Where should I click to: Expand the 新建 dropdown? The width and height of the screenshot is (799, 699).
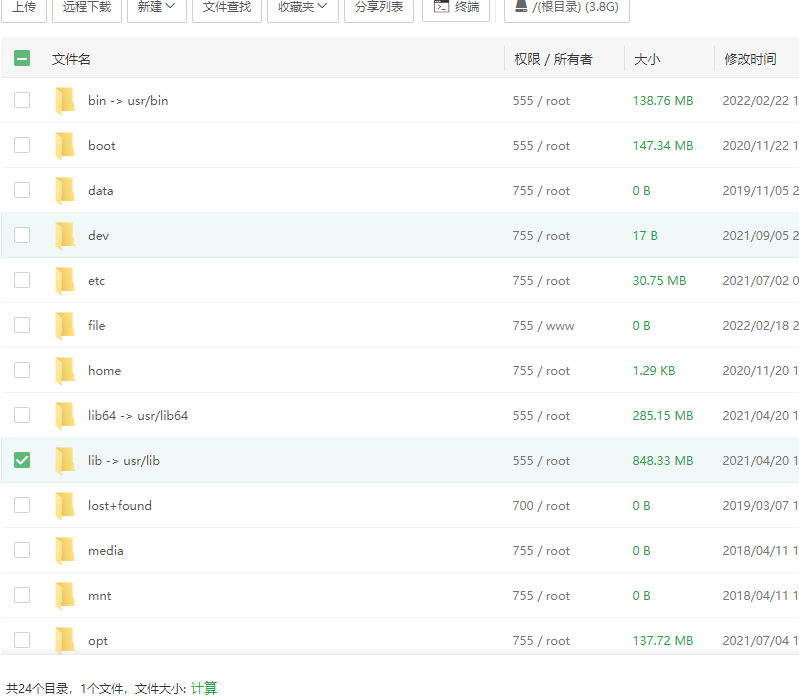[x=156, y=7]
